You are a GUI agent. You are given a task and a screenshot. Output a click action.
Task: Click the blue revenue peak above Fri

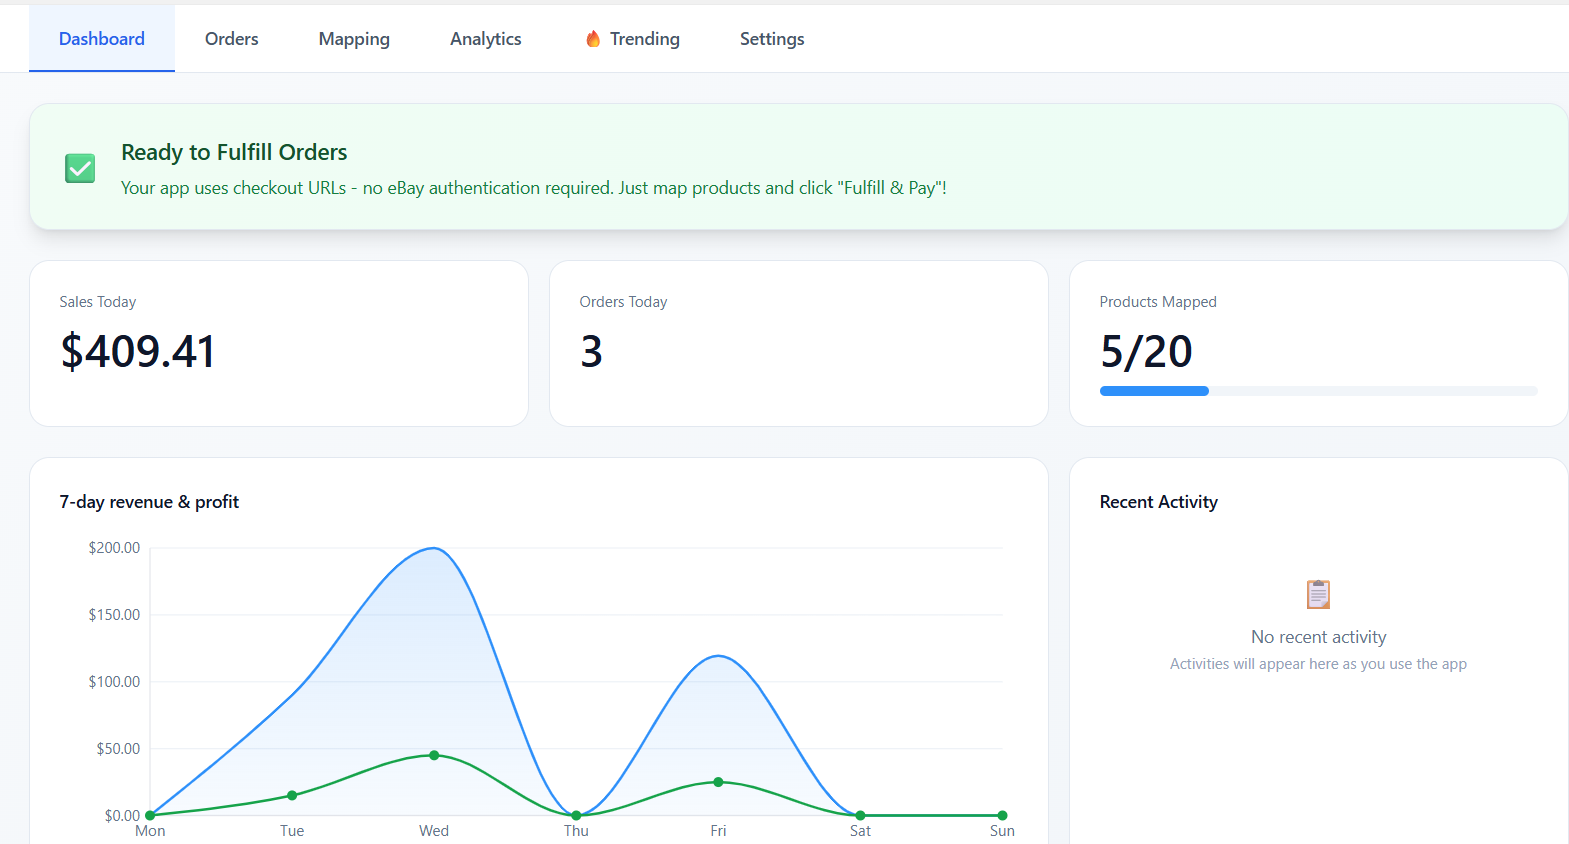coord(718,656)
